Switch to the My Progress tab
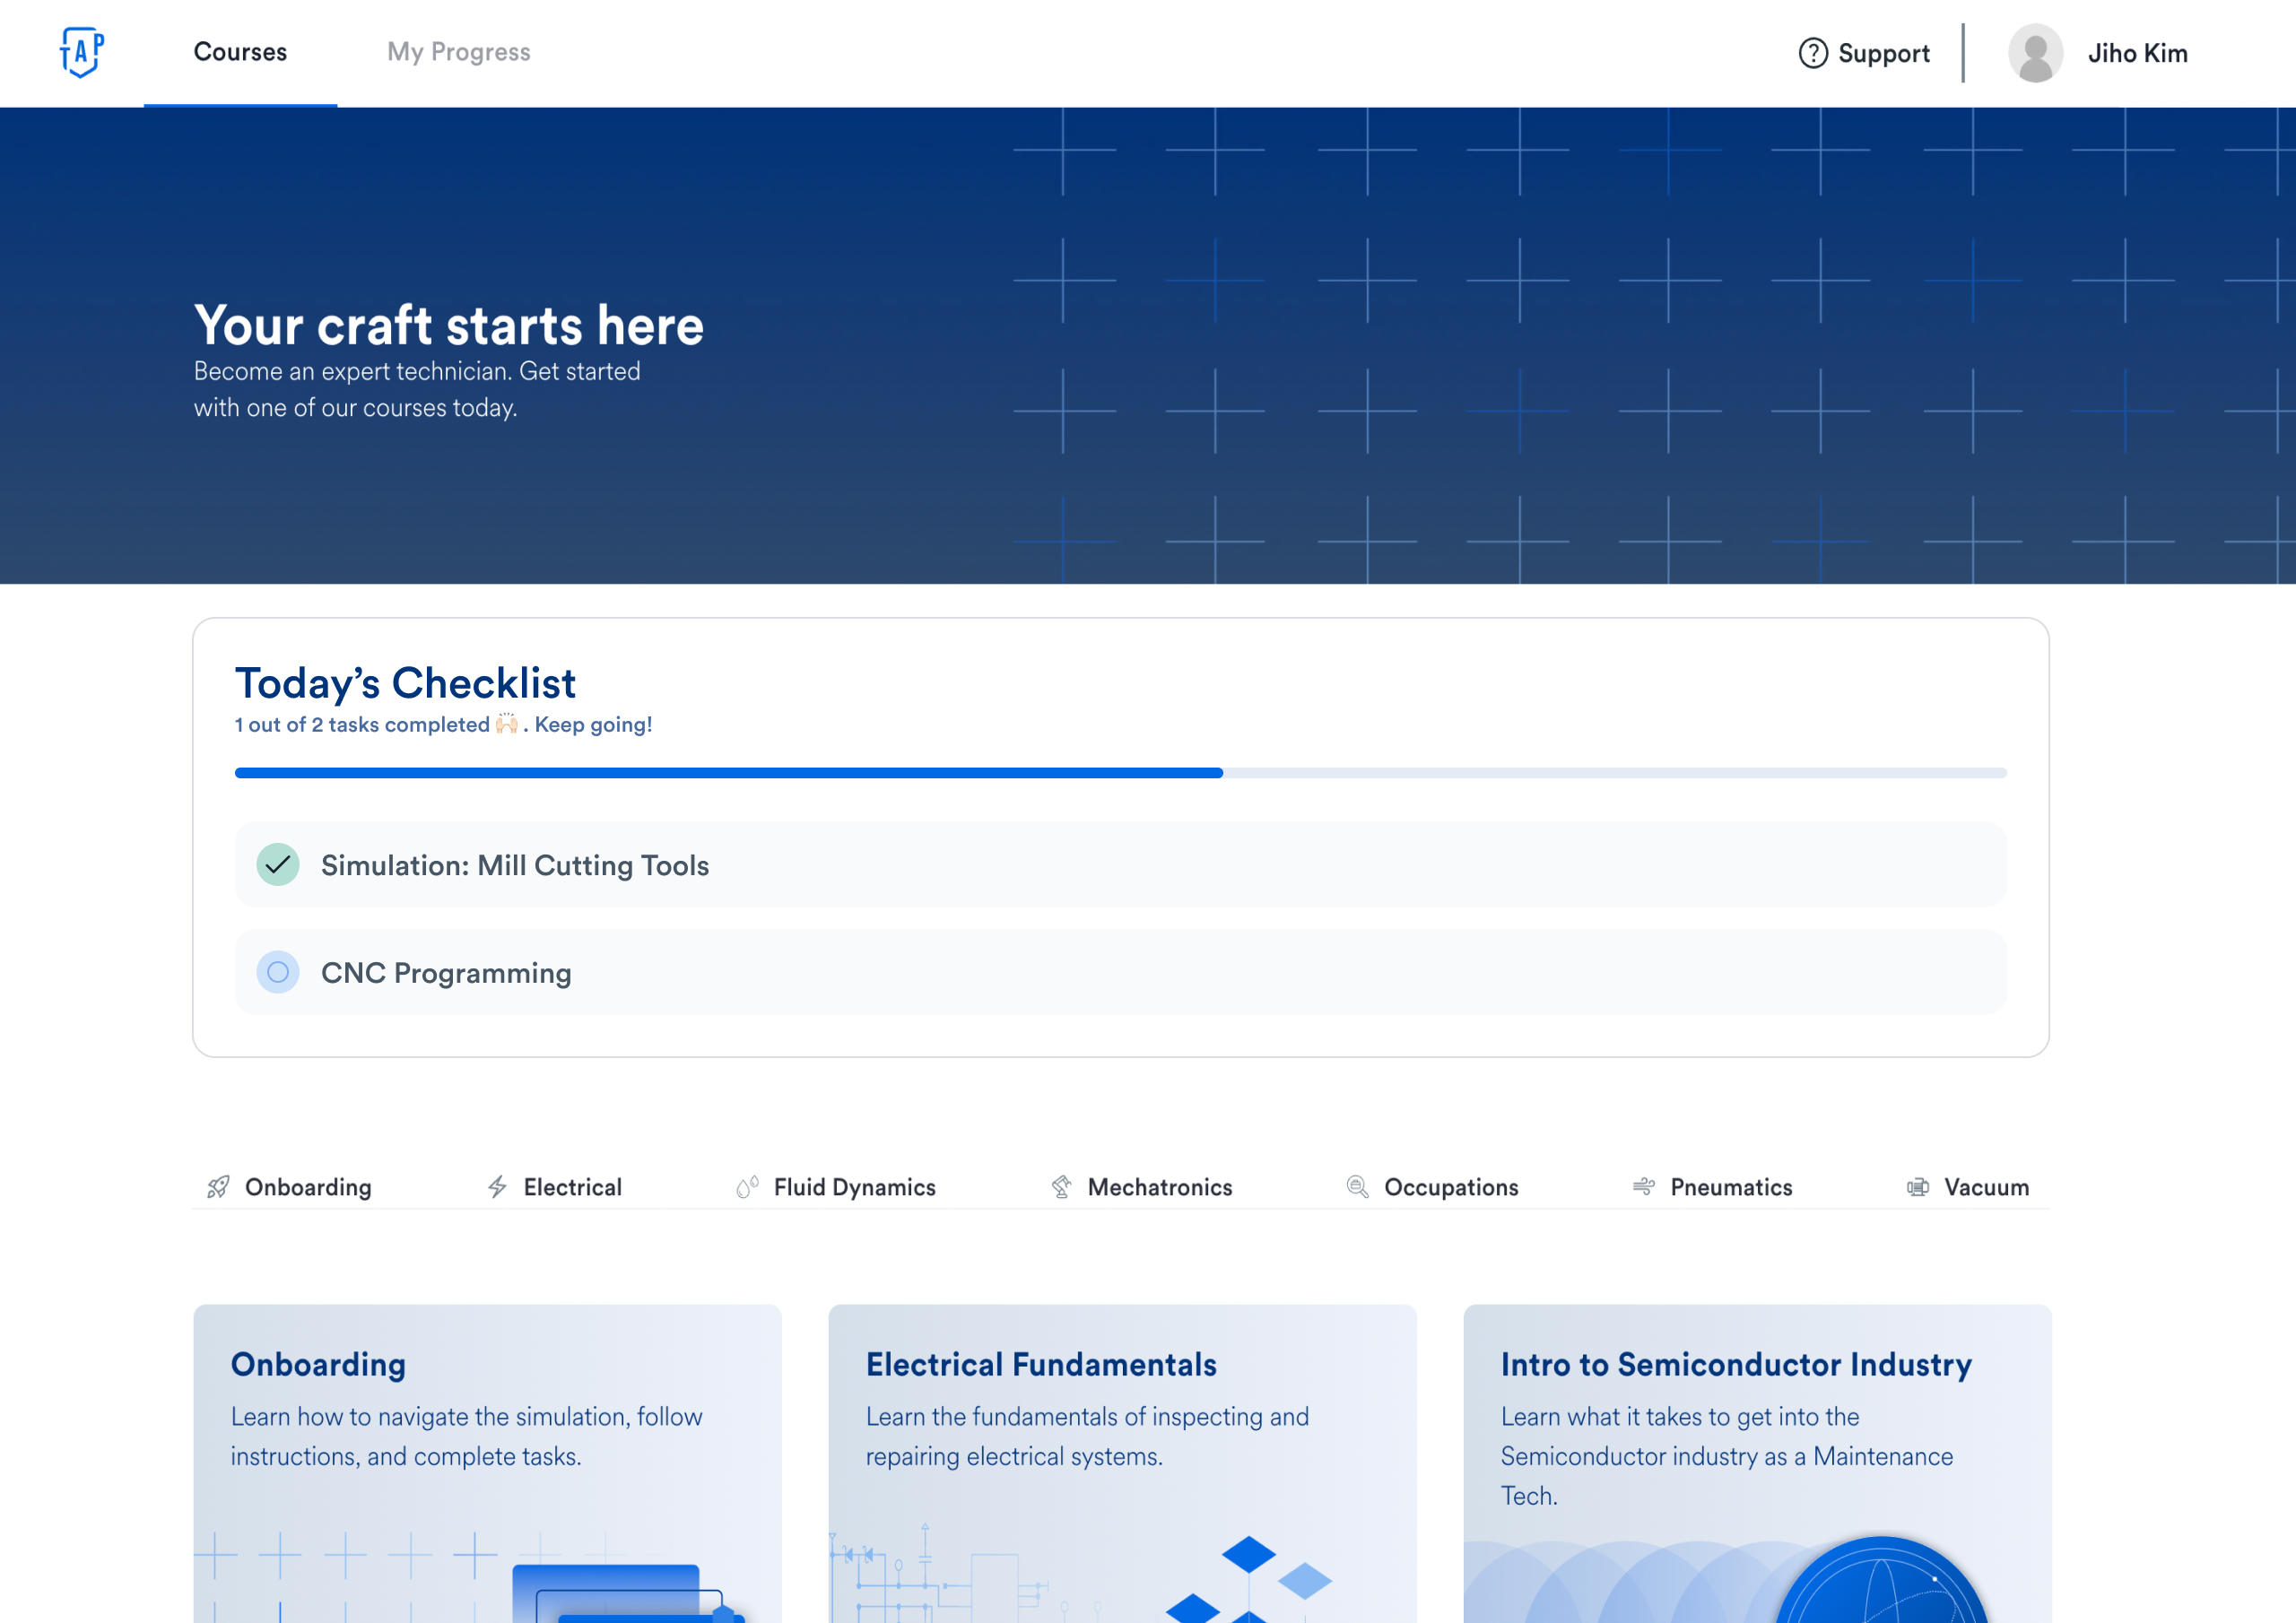2296x1623 pixels. click(x=458, y=52)
